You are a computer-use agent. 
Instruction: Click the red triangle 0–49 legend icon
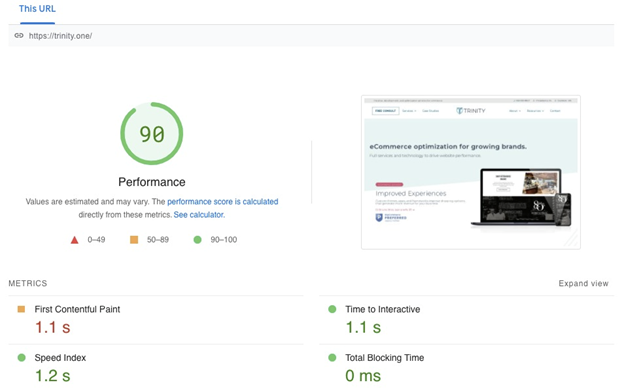pyautogui.click(x=74, y=240)
